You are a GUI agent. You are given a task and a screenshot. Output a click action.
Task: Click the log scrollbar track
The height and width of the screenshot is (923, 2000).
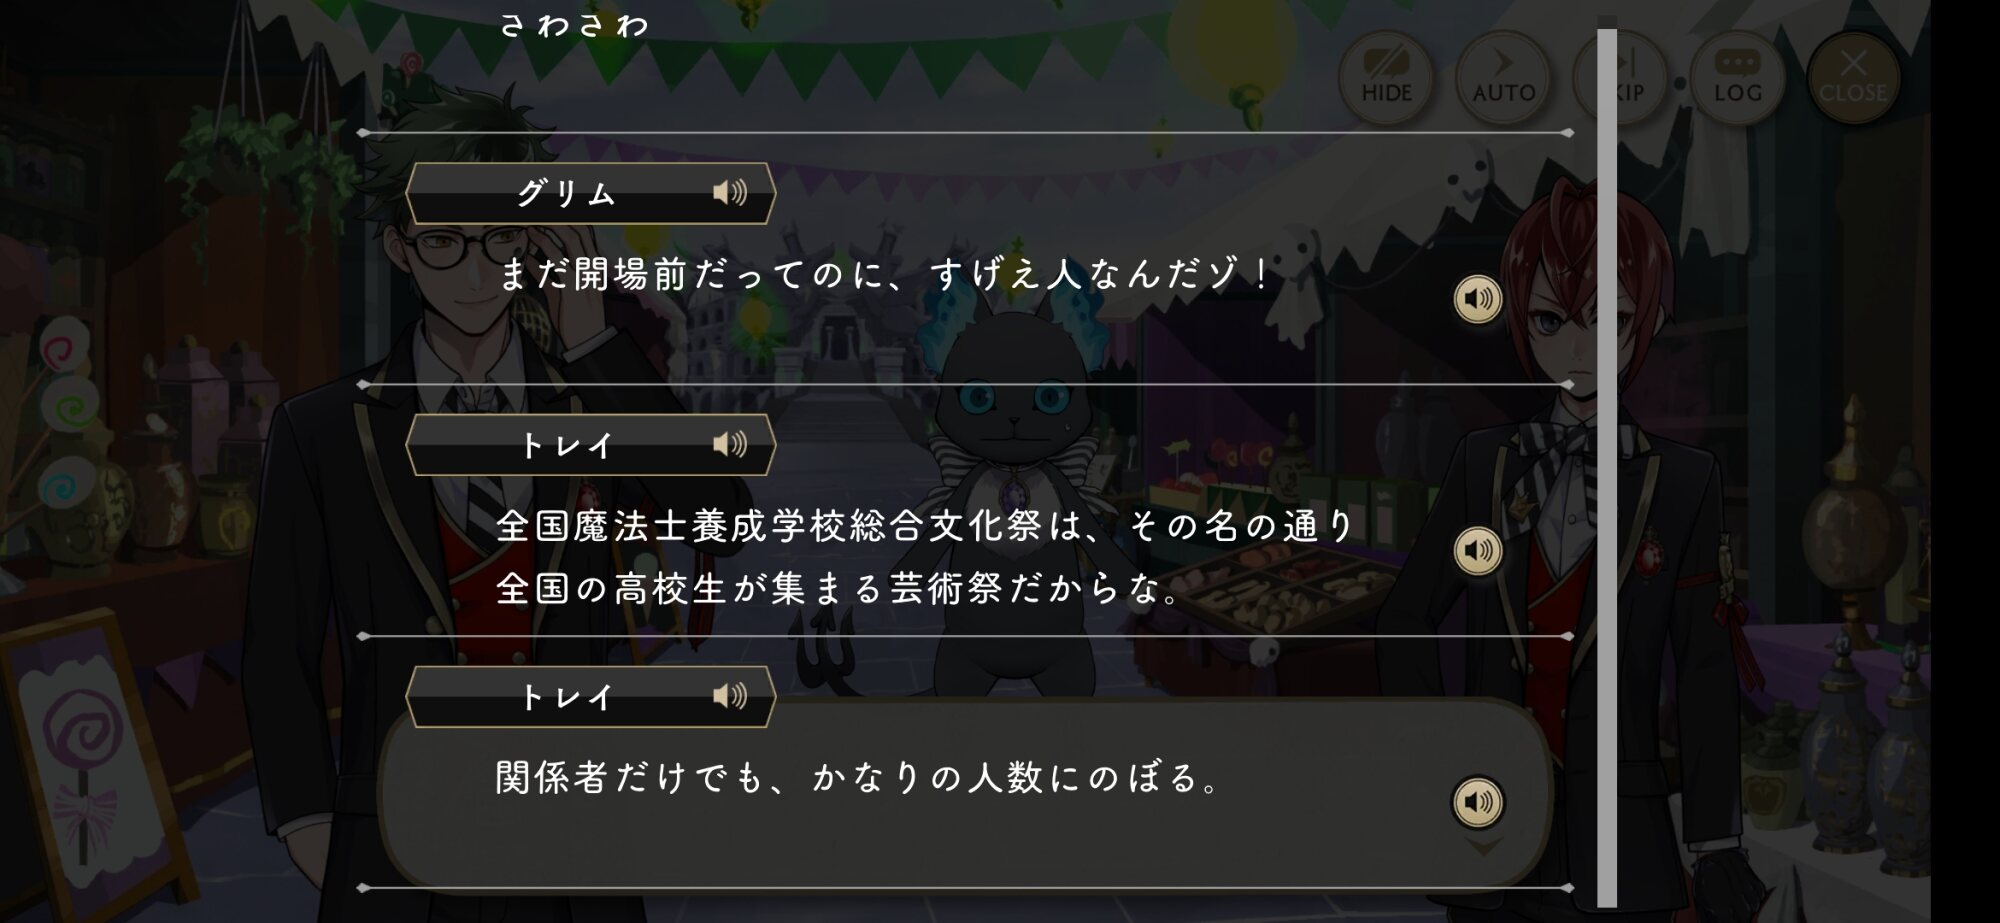(1607, 468)
